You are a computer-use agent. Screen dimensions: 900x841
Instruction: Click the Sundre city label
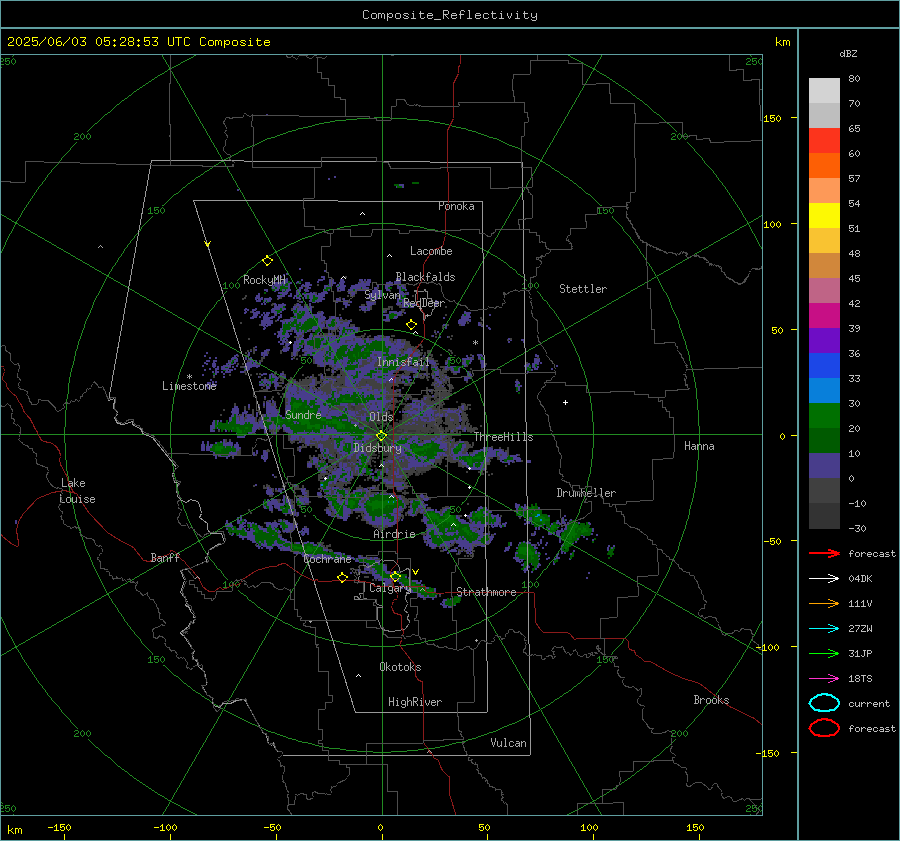303,414
